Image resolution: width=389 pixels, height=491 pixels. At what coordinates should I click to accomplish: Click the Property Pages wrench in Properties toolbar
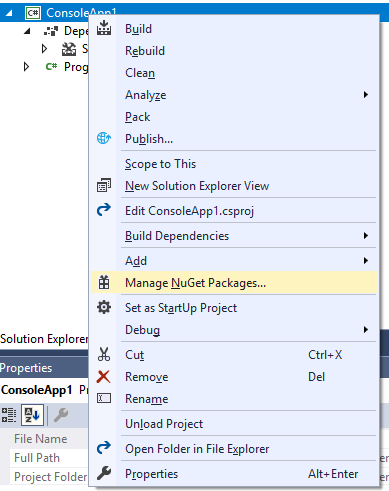(x=61, y=415)
